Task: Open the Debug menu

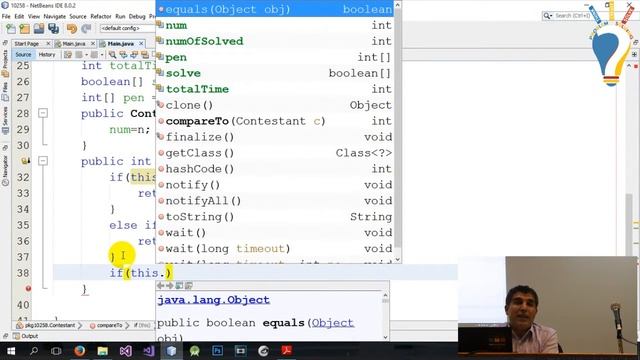Action: 137,16
